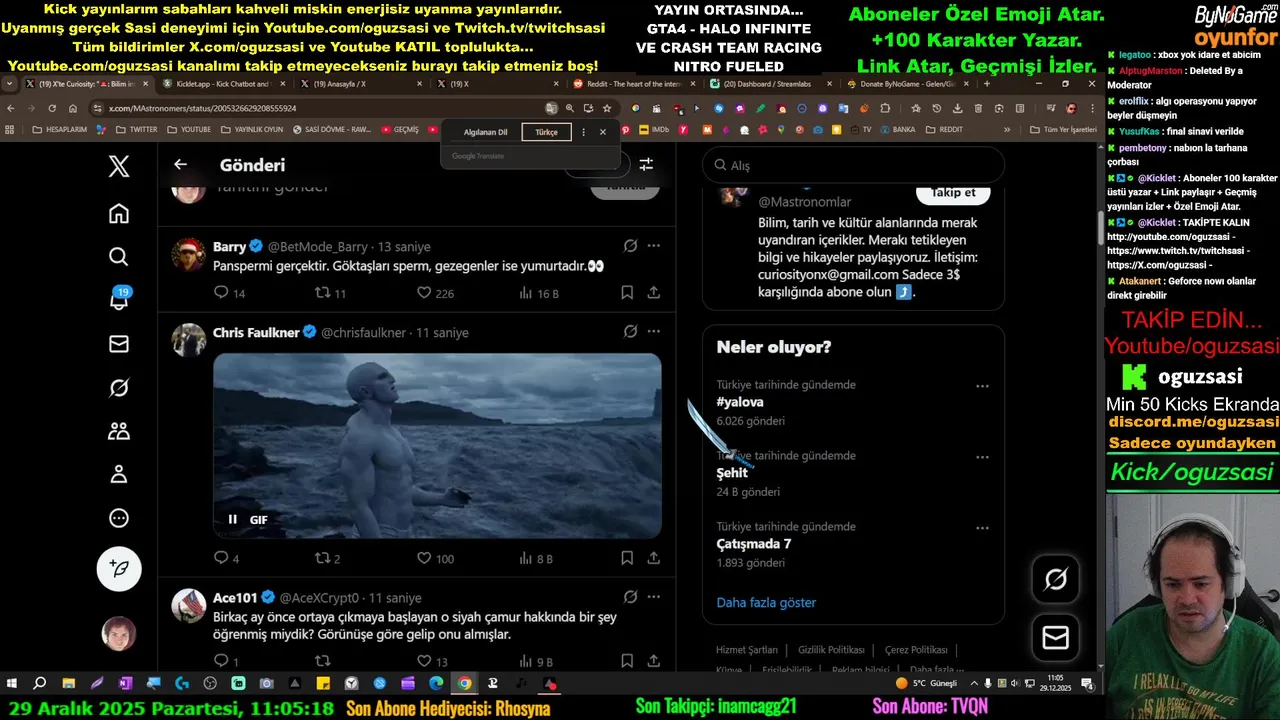Image resolution: width=1280 pixels, height=720 pixels.
Task: Open more options for Şehit trend
Action: click(x=982, y=457)
